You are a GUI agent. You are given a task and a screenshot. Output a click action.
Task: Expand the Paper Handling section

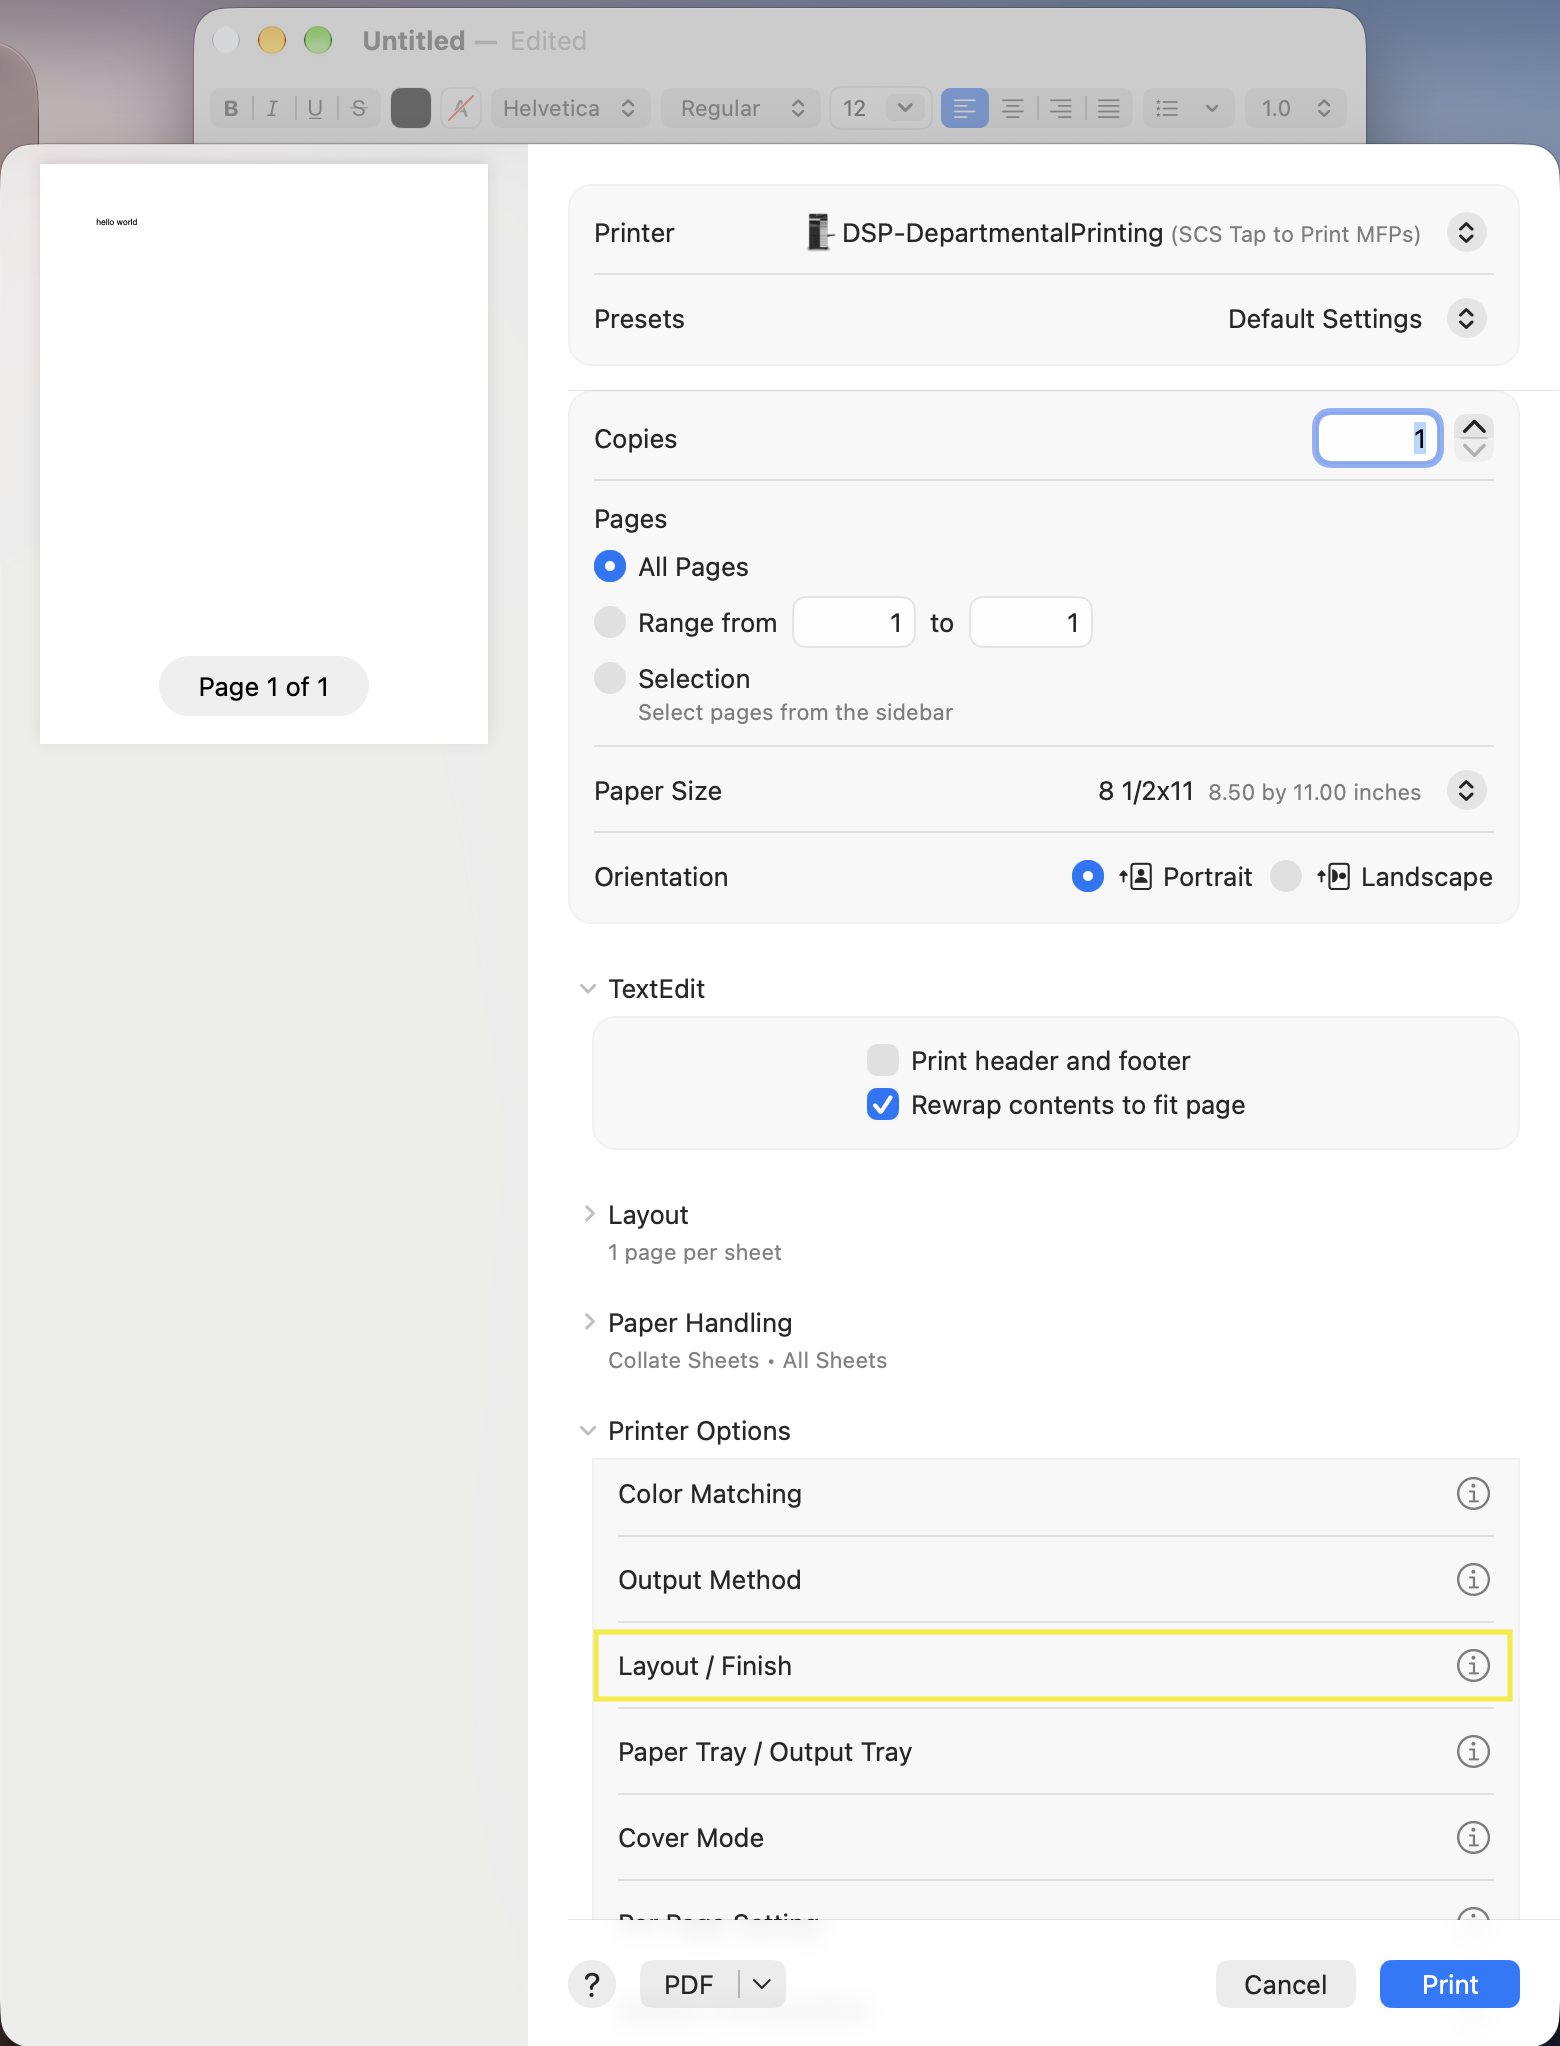[588, 1322]
